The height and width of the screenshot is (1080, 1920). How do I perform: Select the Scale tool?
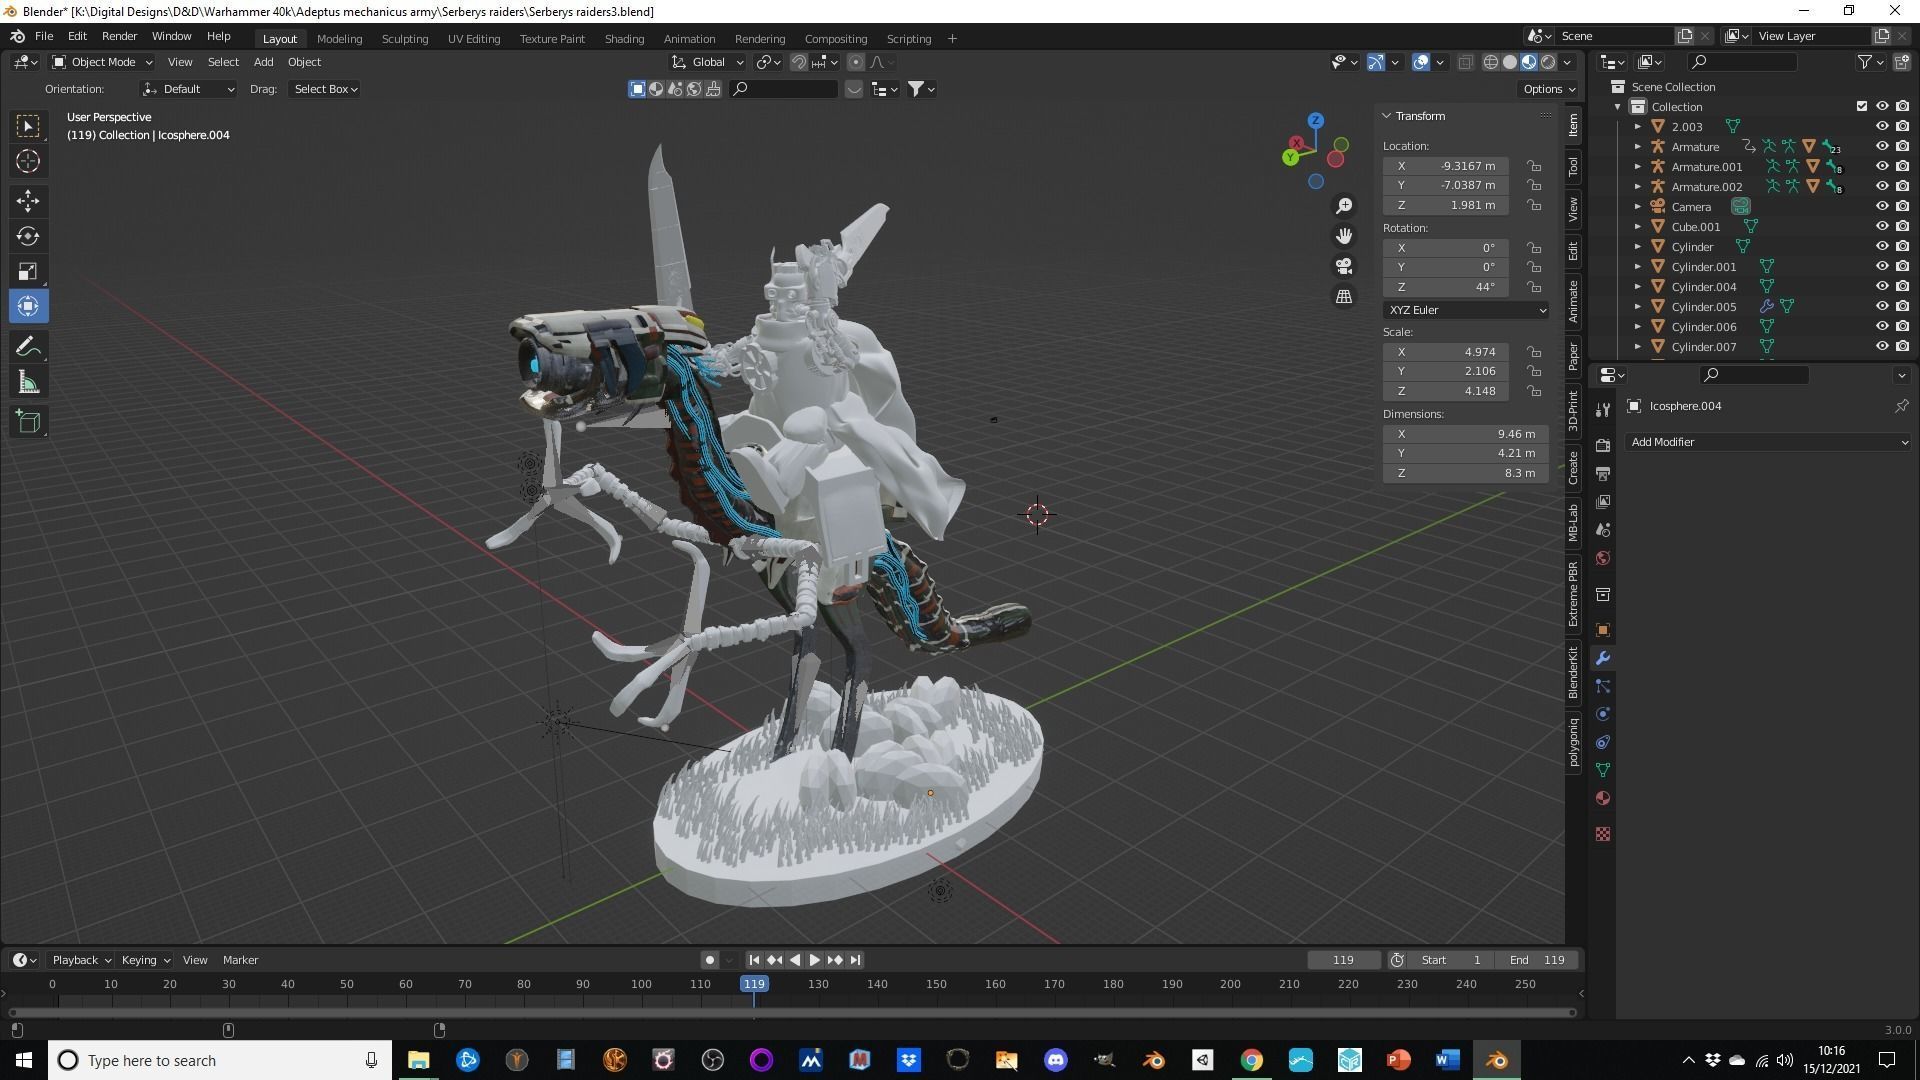click(x=28, y=271)
